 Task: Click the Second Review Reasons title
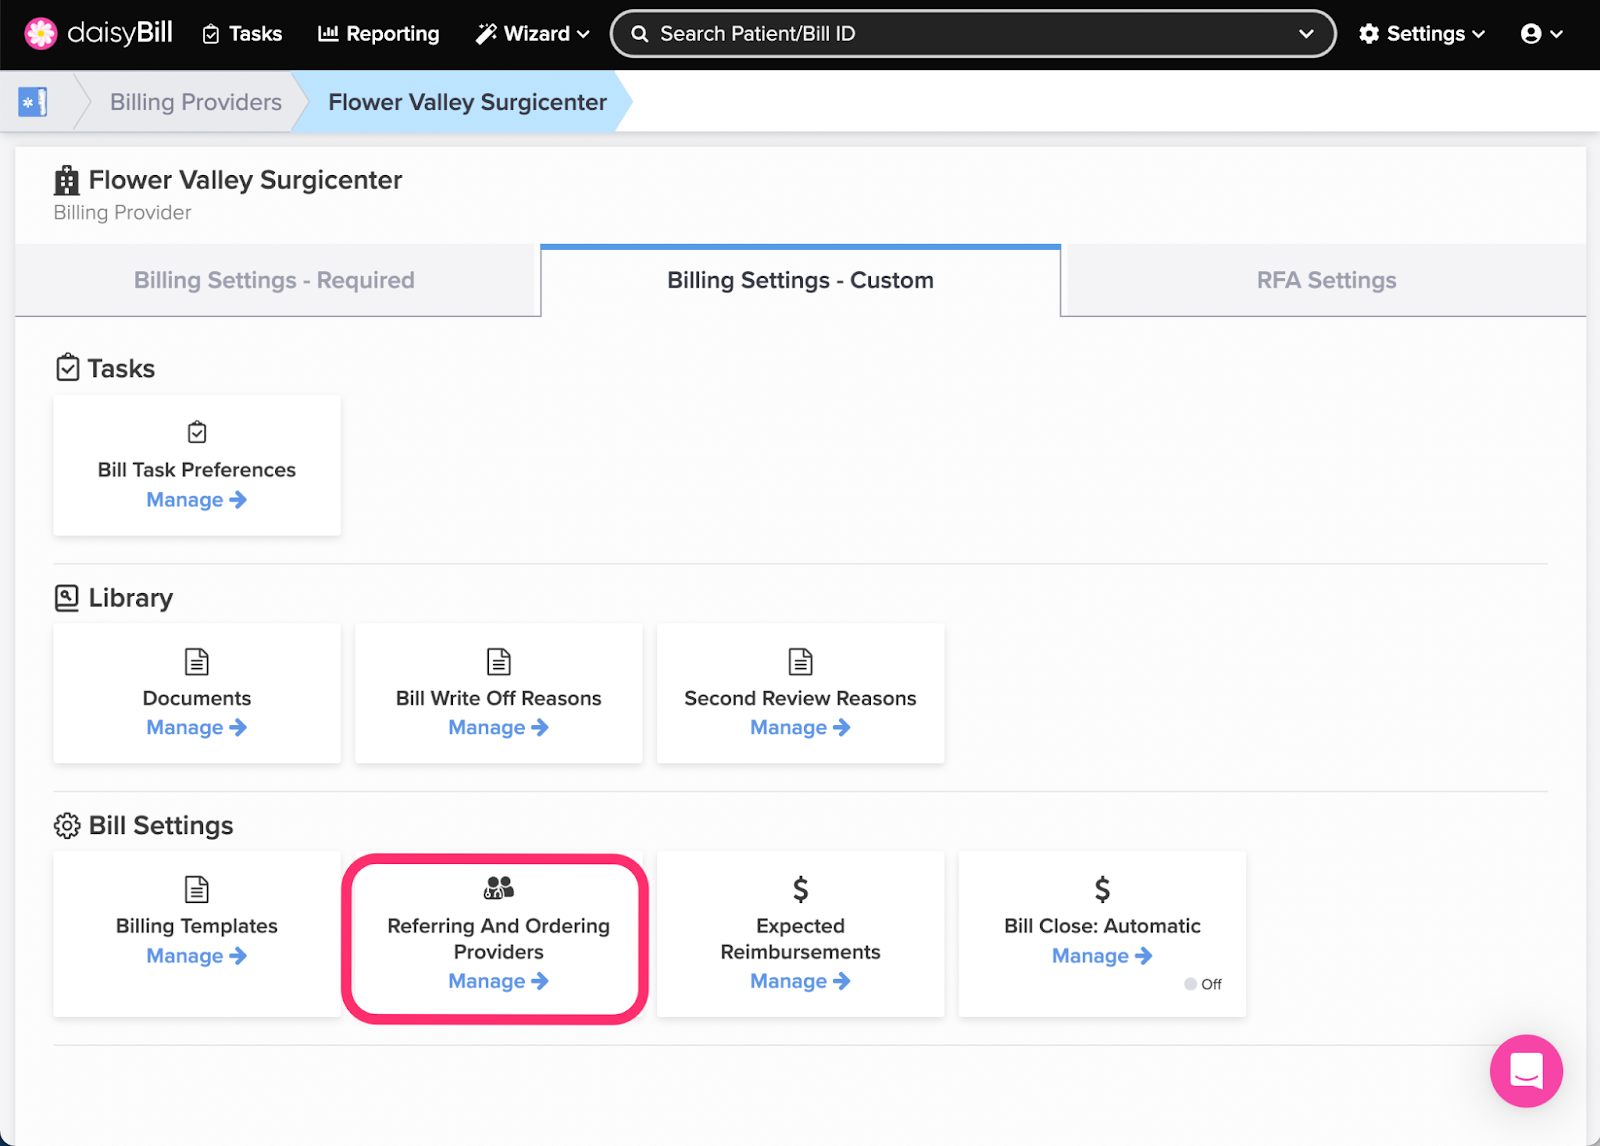click(x=801, y=699)
